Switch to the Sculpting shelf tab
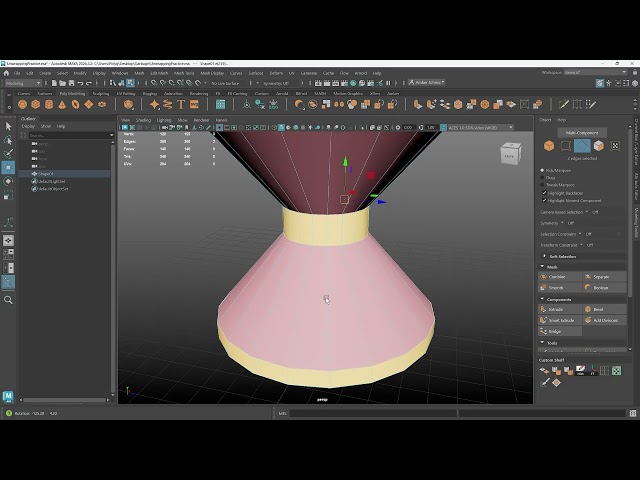Image resolution: width=640 pixels, height=480 pixels. tap(101, 93)
